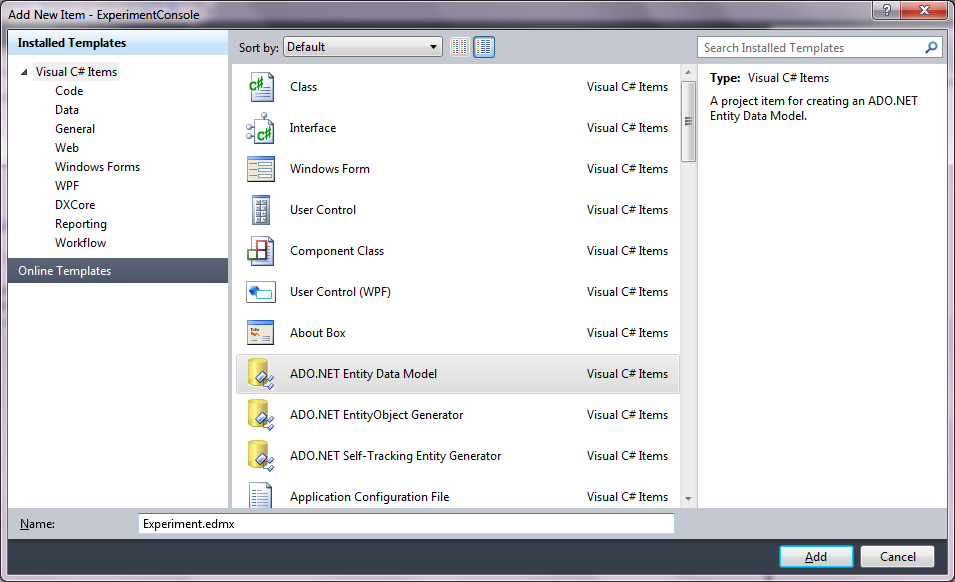Image resolution: width=955 pixels, height=582 pixels.
Task: Open the Installed Templates section header
Action: pyautogui.click(x=118, y=43)
